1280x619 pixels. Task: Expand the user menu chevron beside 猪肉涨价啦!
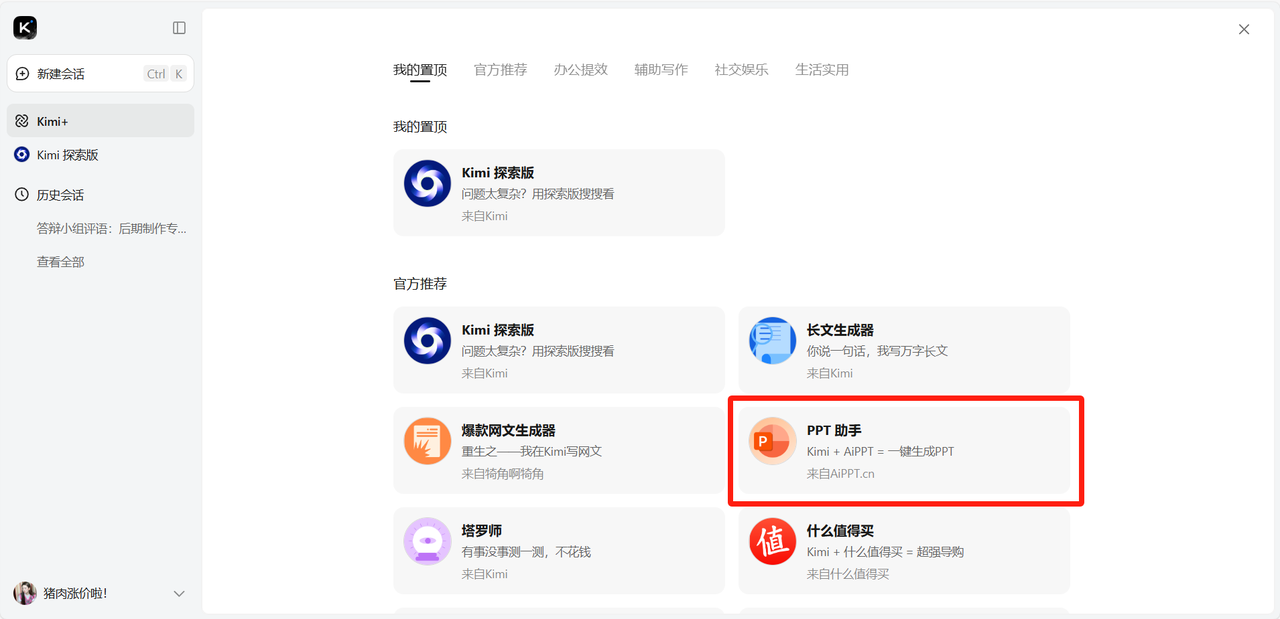tap(179, 593)
